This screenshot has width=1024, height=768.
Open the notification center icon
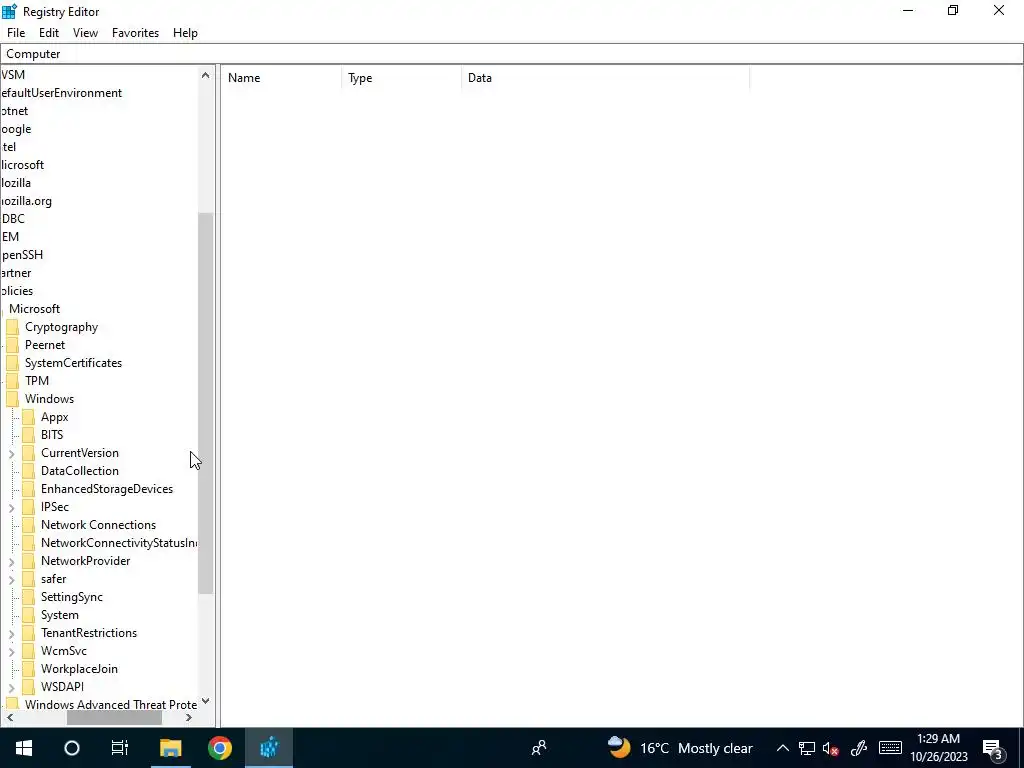(993, 748)
